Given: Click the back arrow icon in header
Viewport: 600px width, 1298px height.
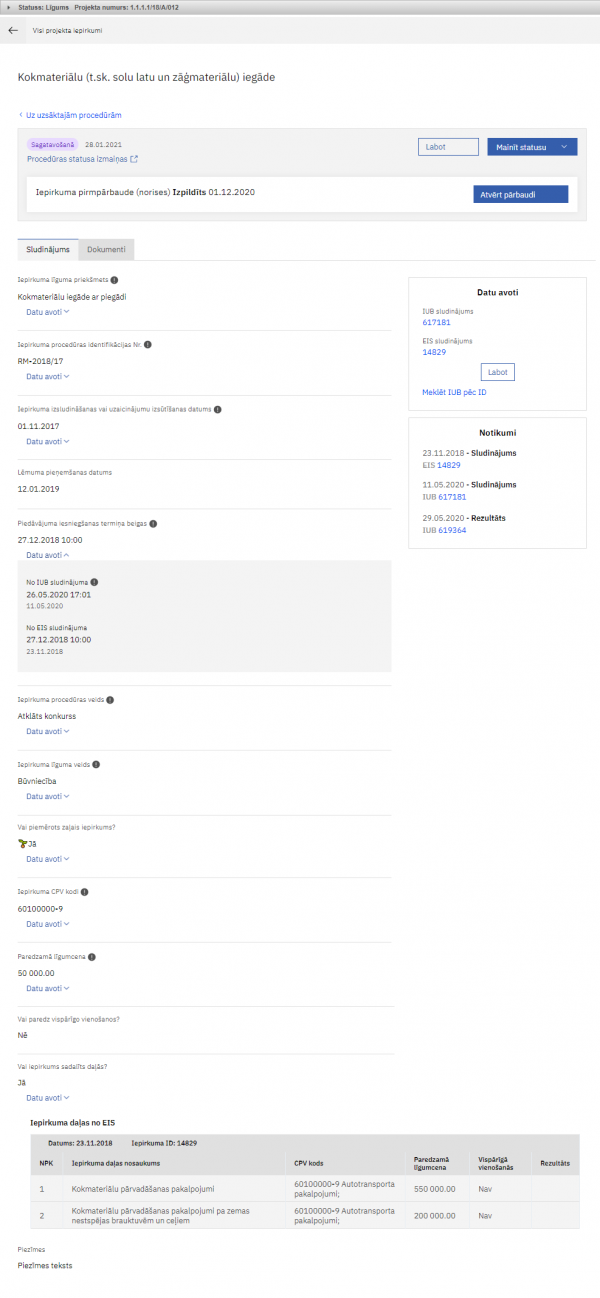Looking at the screenshot, I should [13, 31].
